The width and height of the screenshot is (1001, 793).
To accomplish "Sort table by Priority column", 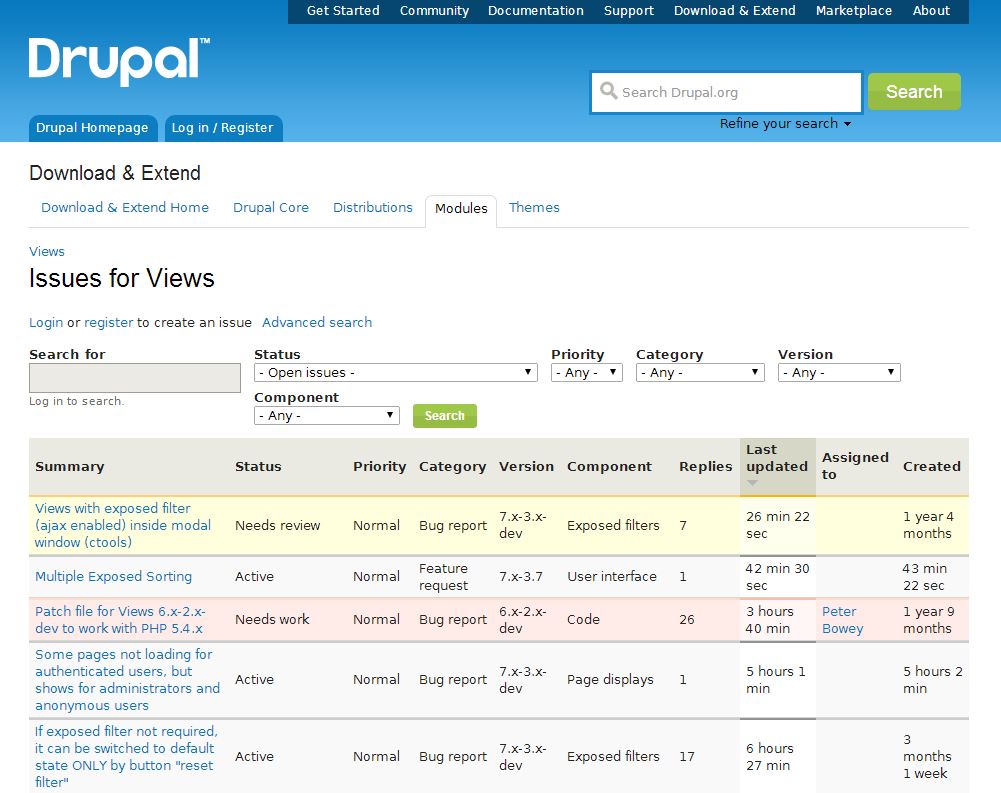I will coord(379,467).
